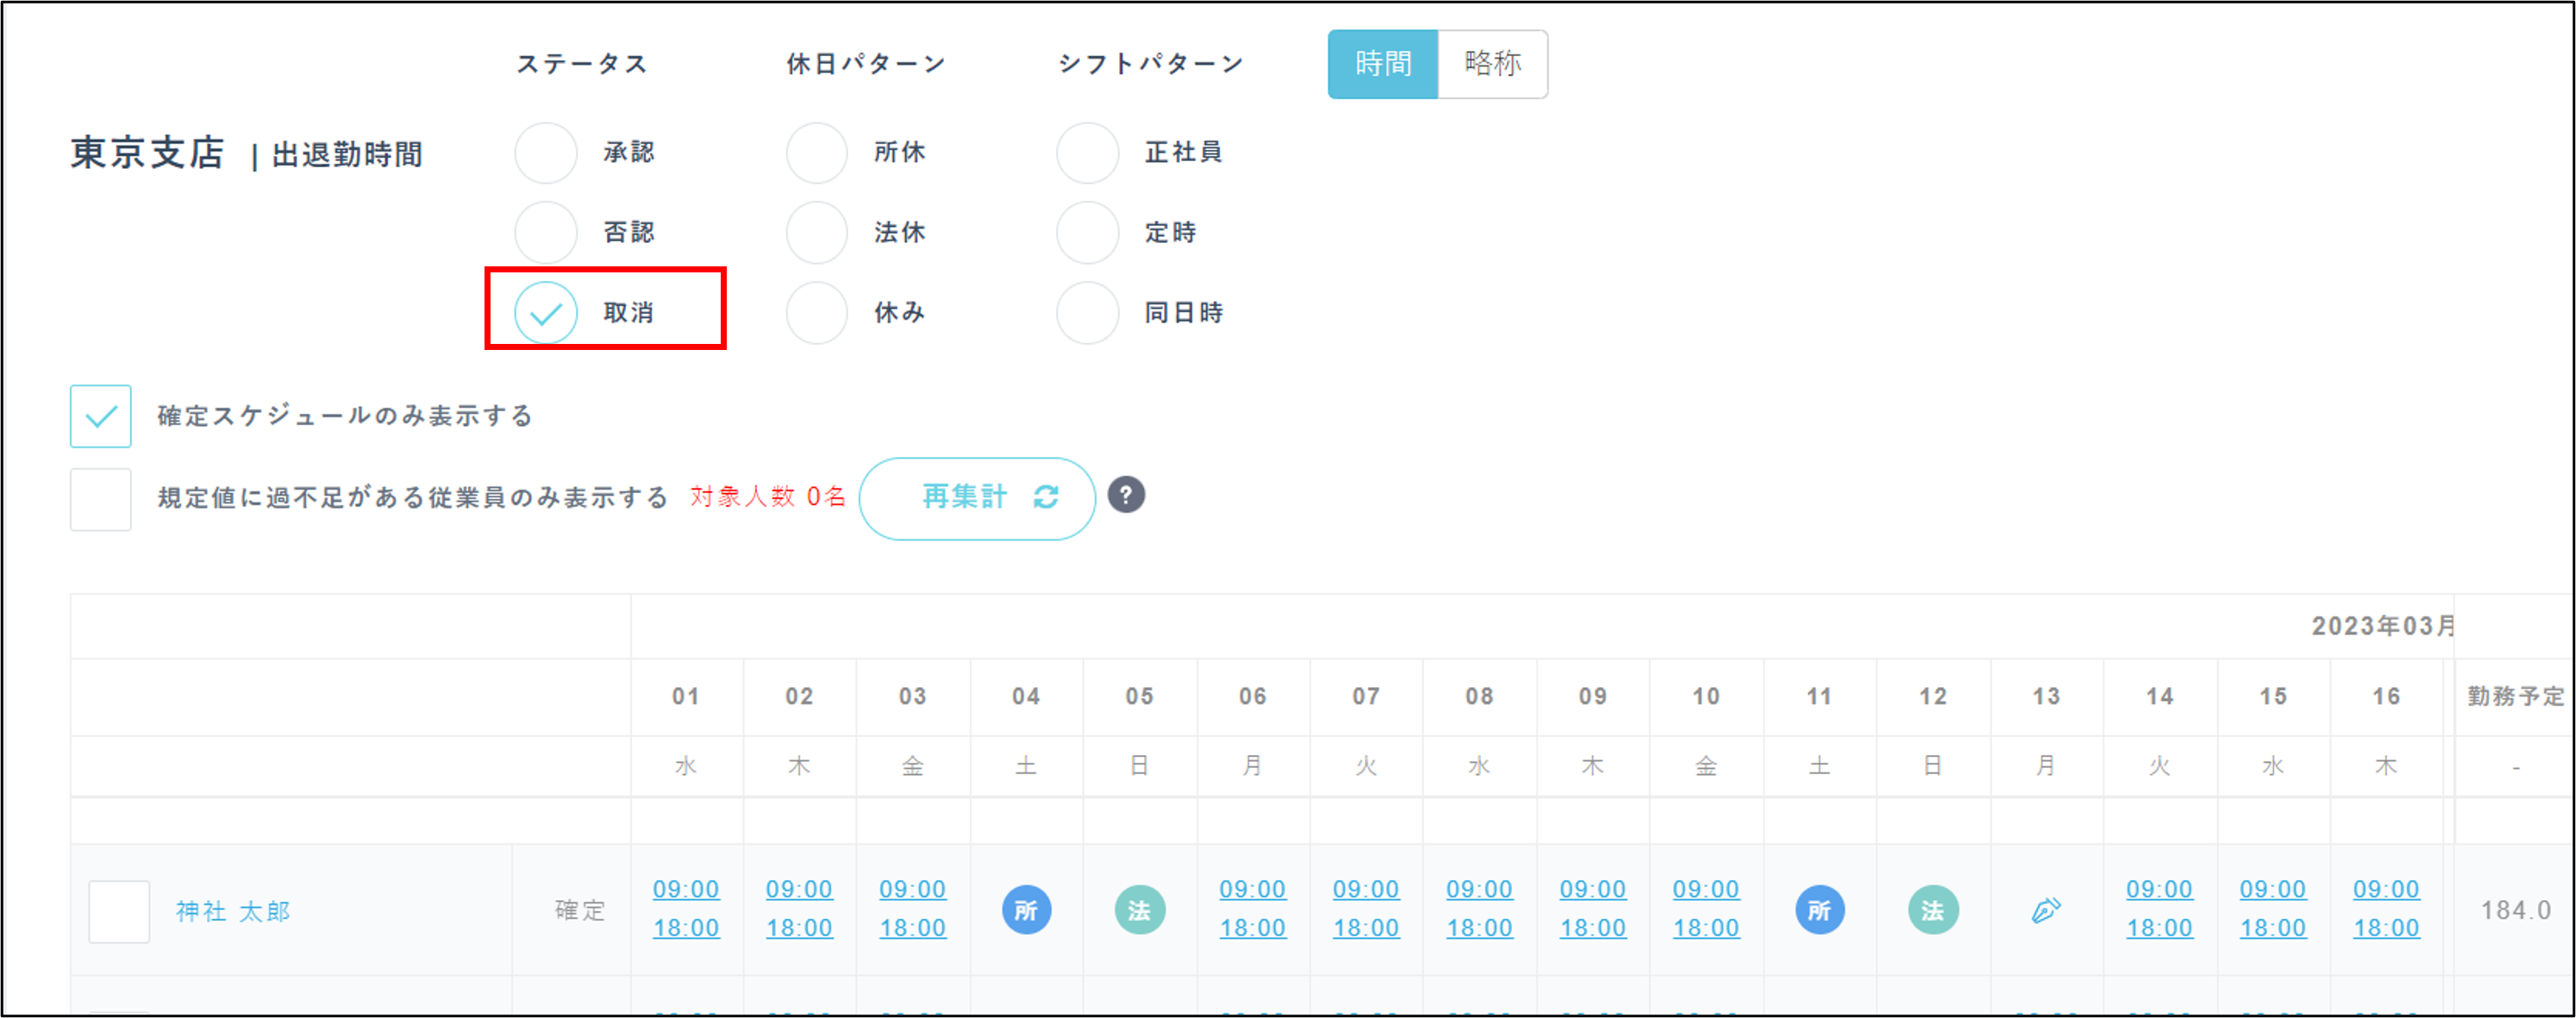Toggle the 承認 status filter
Screen dimensions: 2576x1018
(x=546, y=153)
